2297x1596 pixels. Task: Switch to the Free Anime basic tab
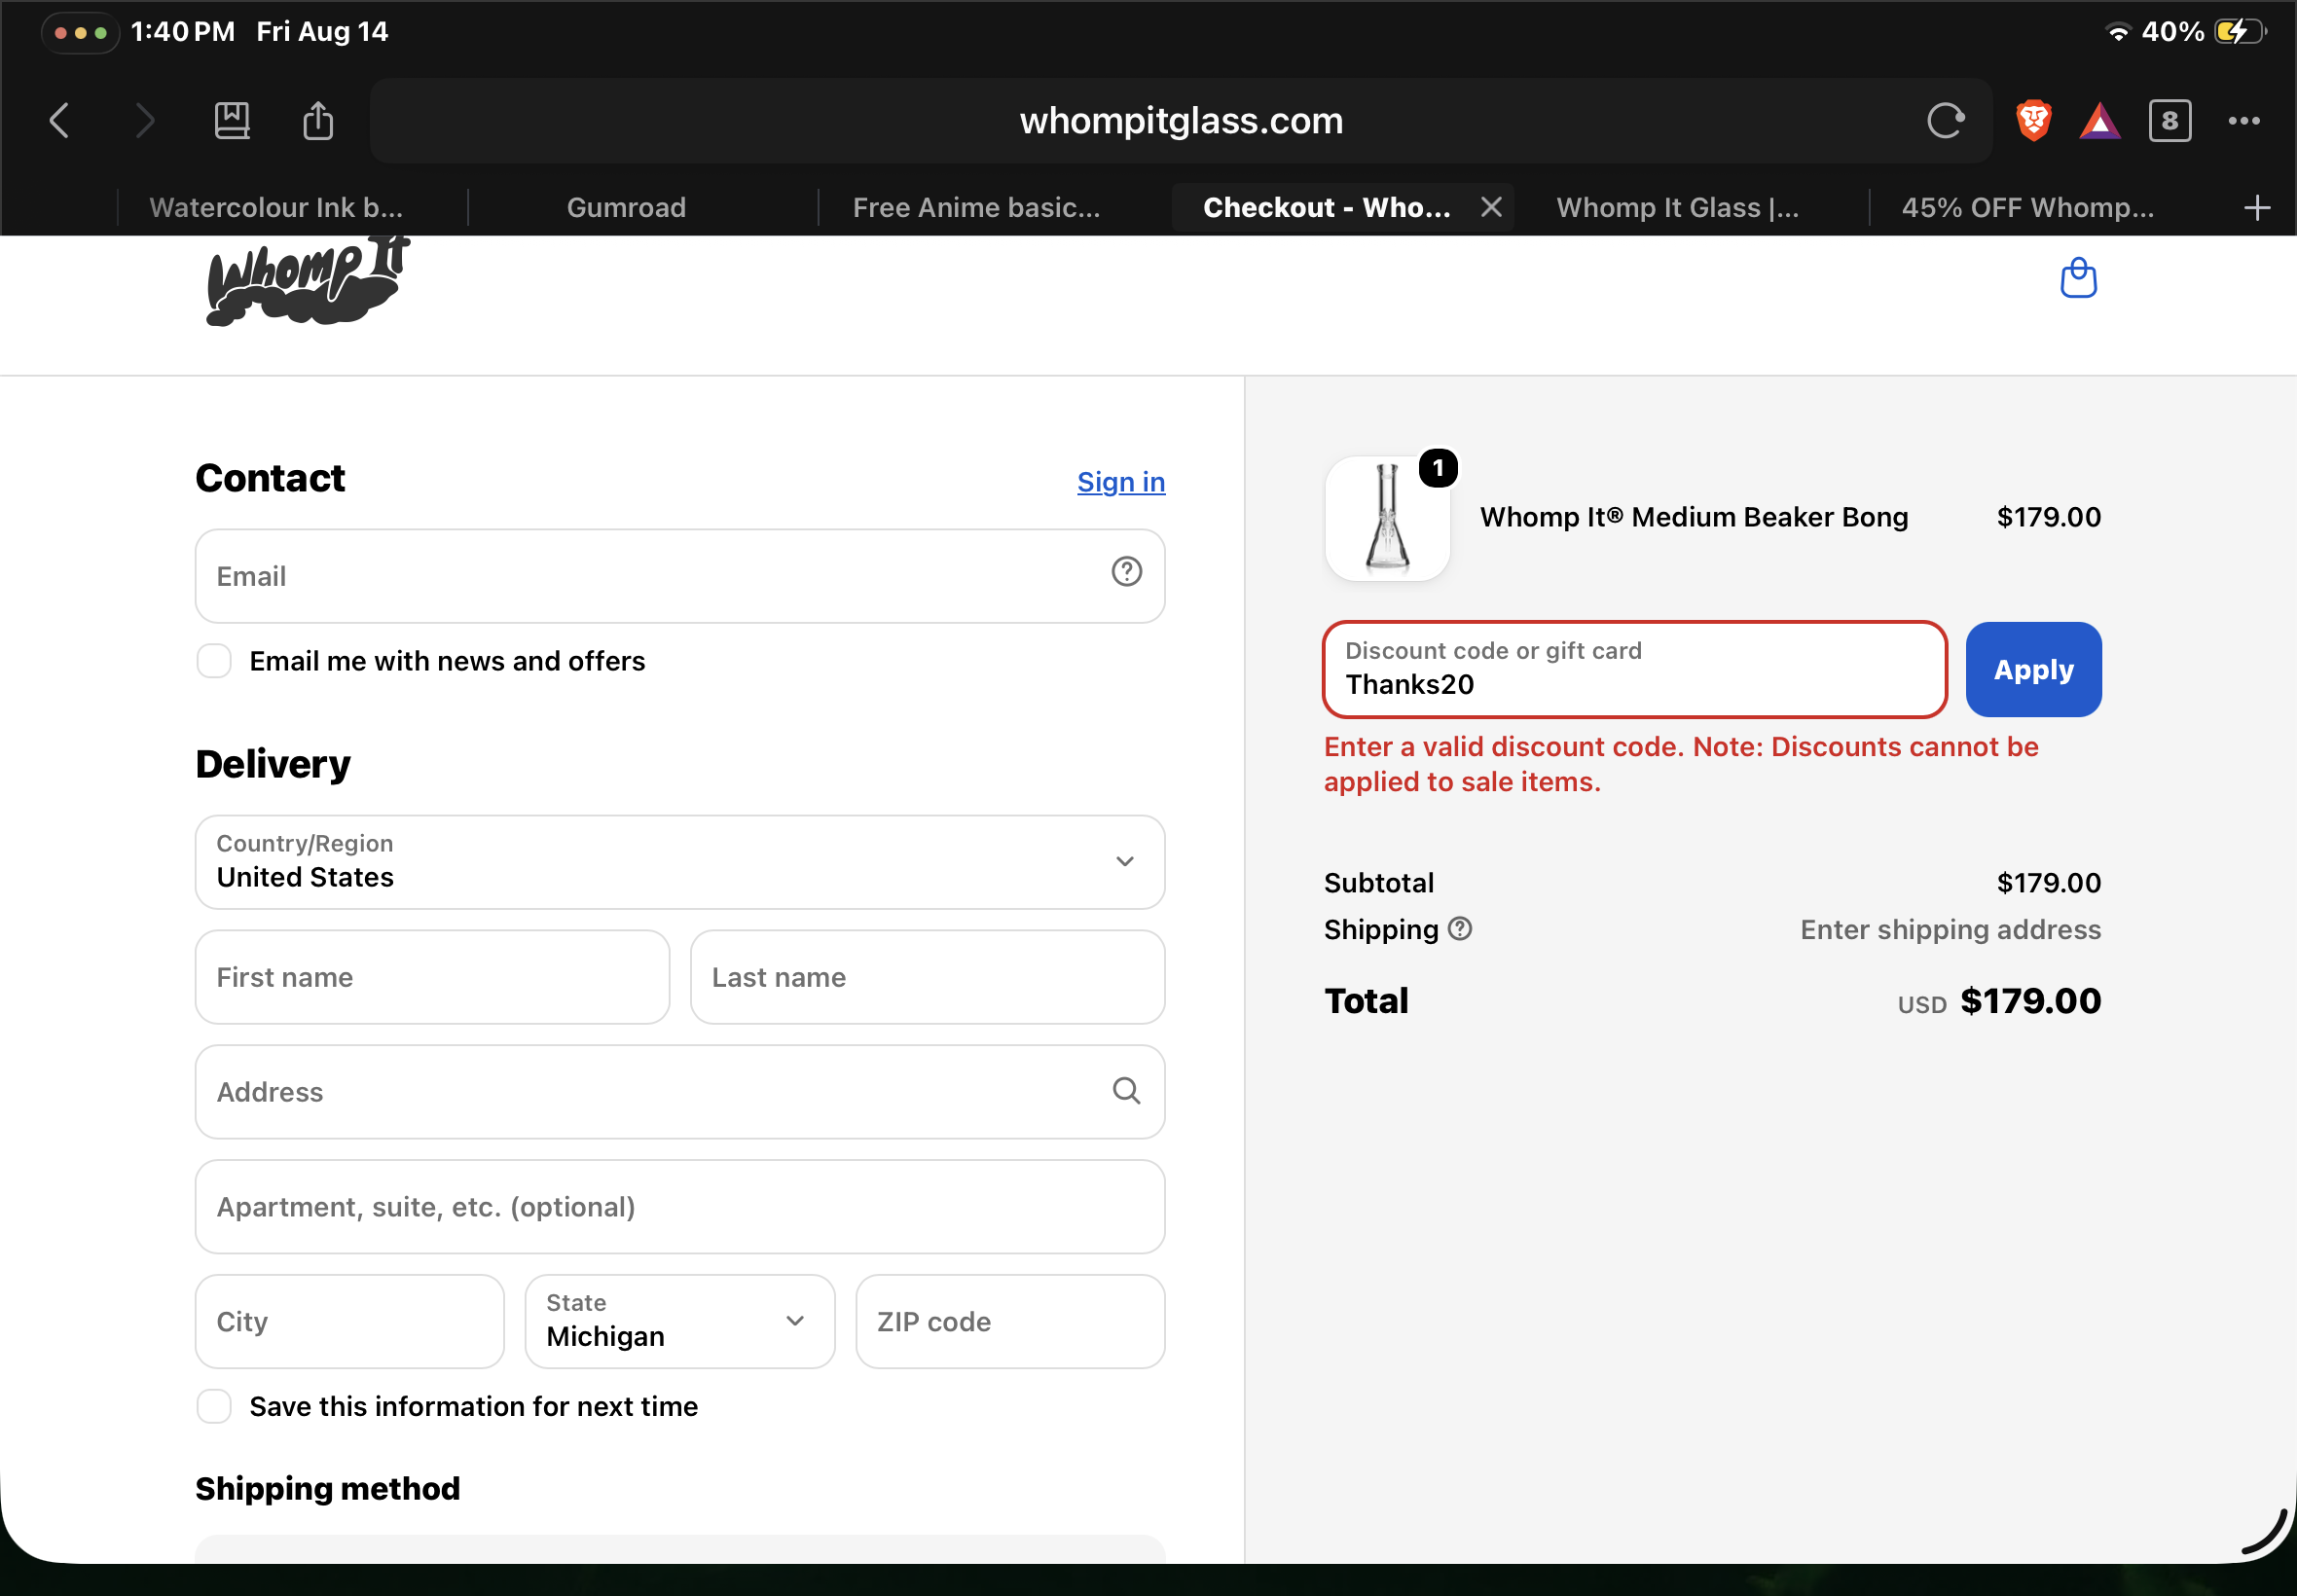(x=976, y=207)
